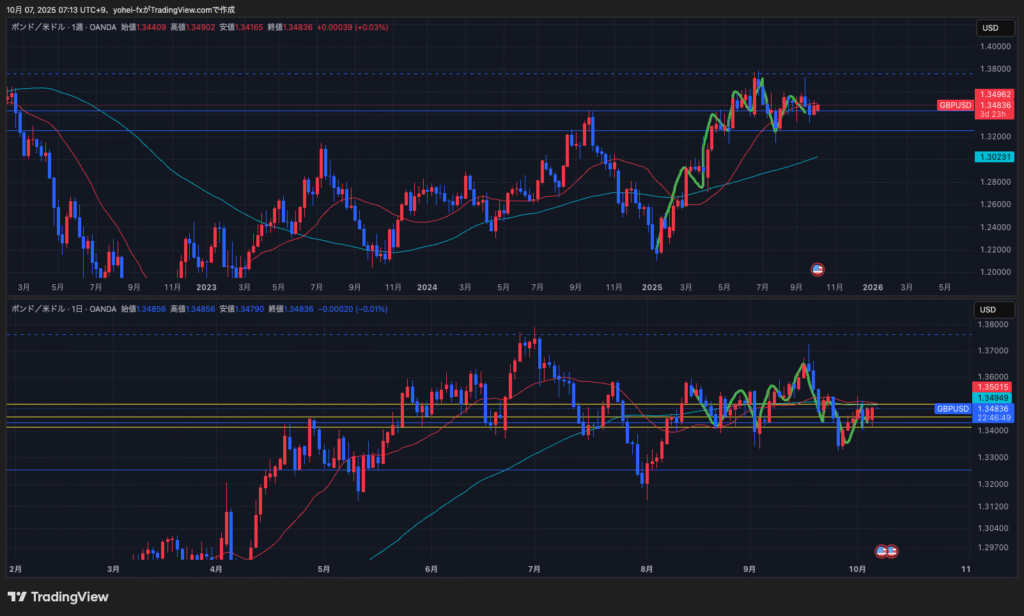Click the daily chart symbol title ポンド／米ドル 1日

[60, 309]
